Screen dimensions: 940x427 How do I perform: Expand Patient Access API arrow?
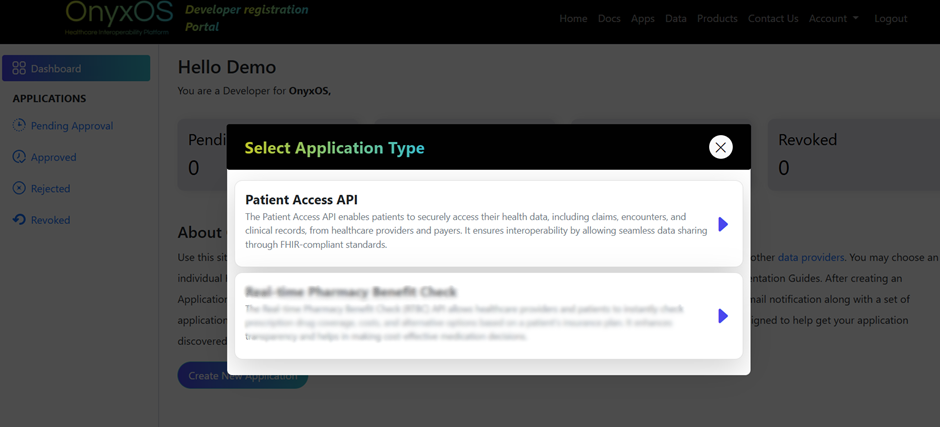723,225
